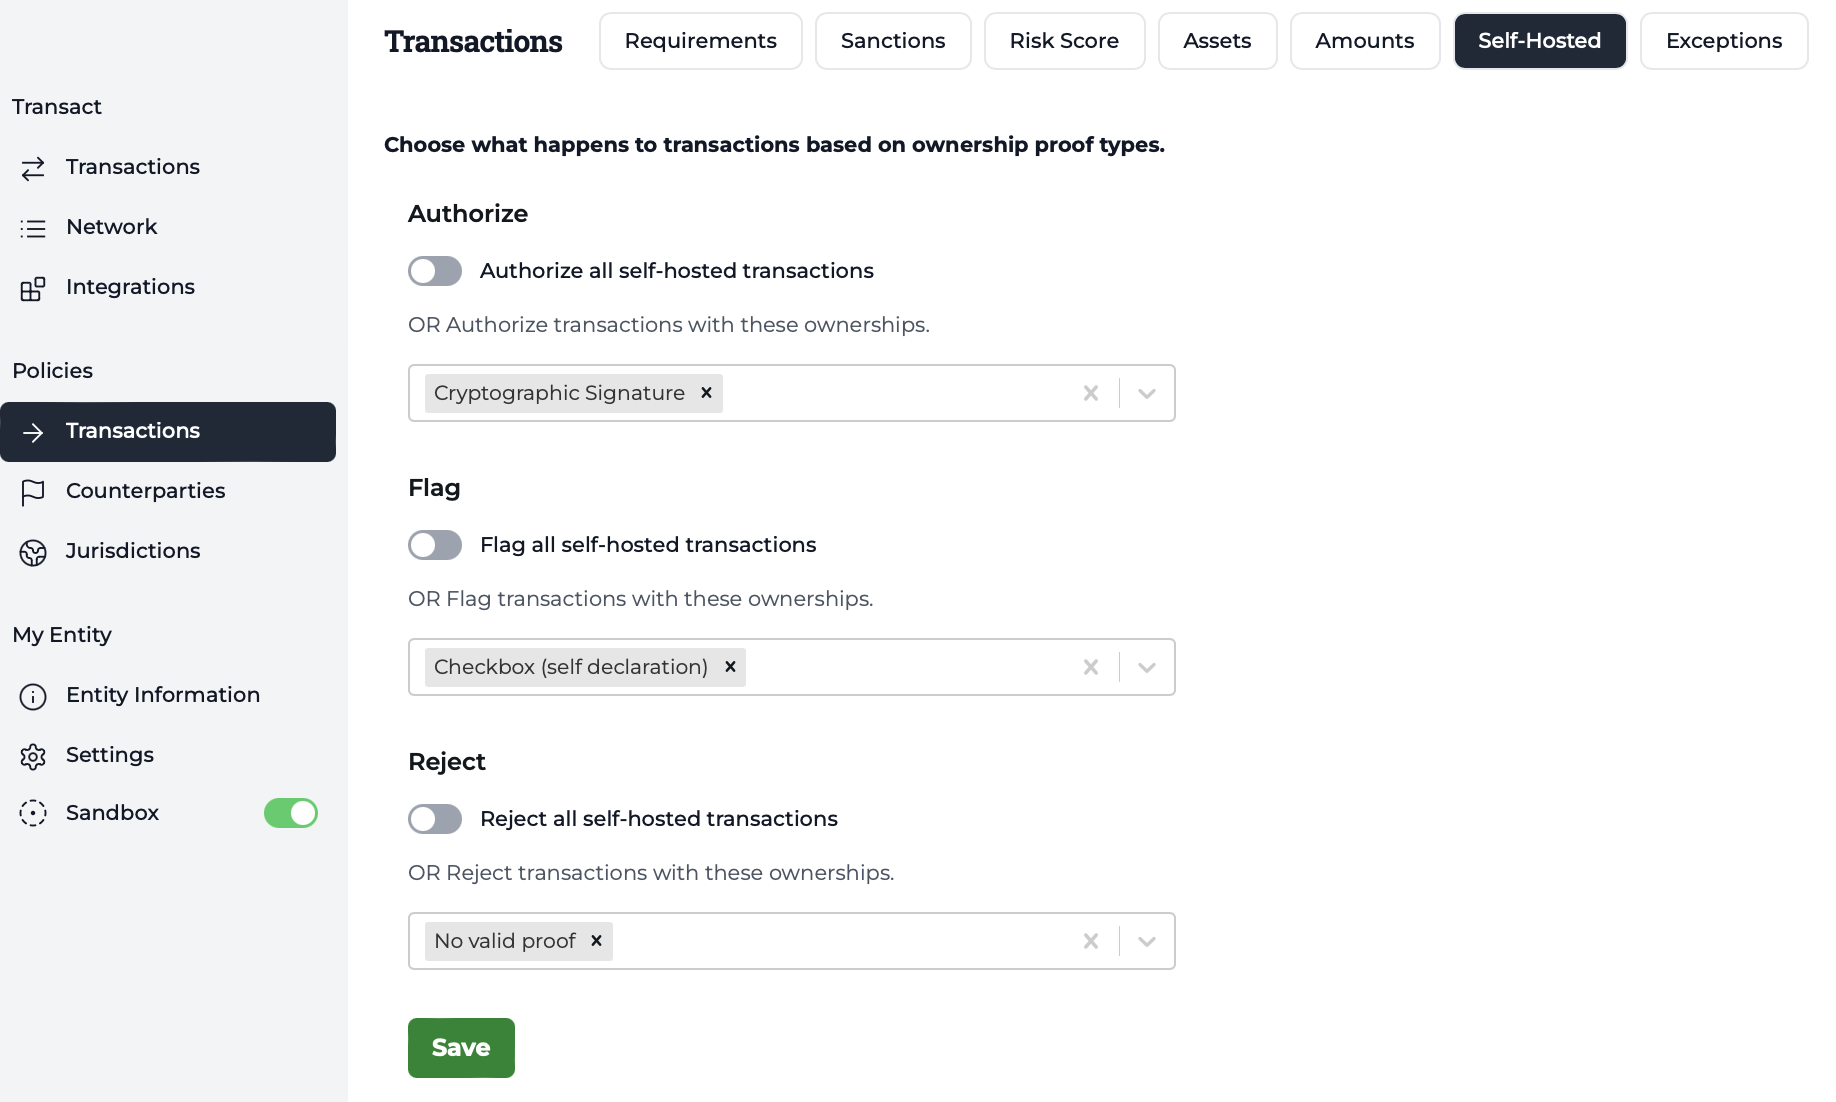This screenshot has width=1836, height=1102.
Task: Turn off the Sandbox toggle
Action: point(291,813)
